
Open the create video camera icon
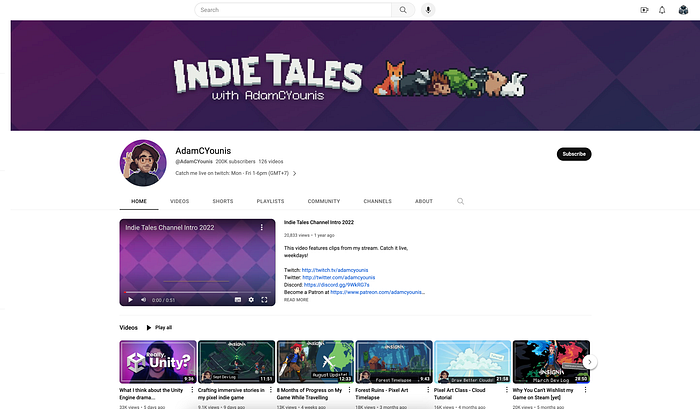644,10
